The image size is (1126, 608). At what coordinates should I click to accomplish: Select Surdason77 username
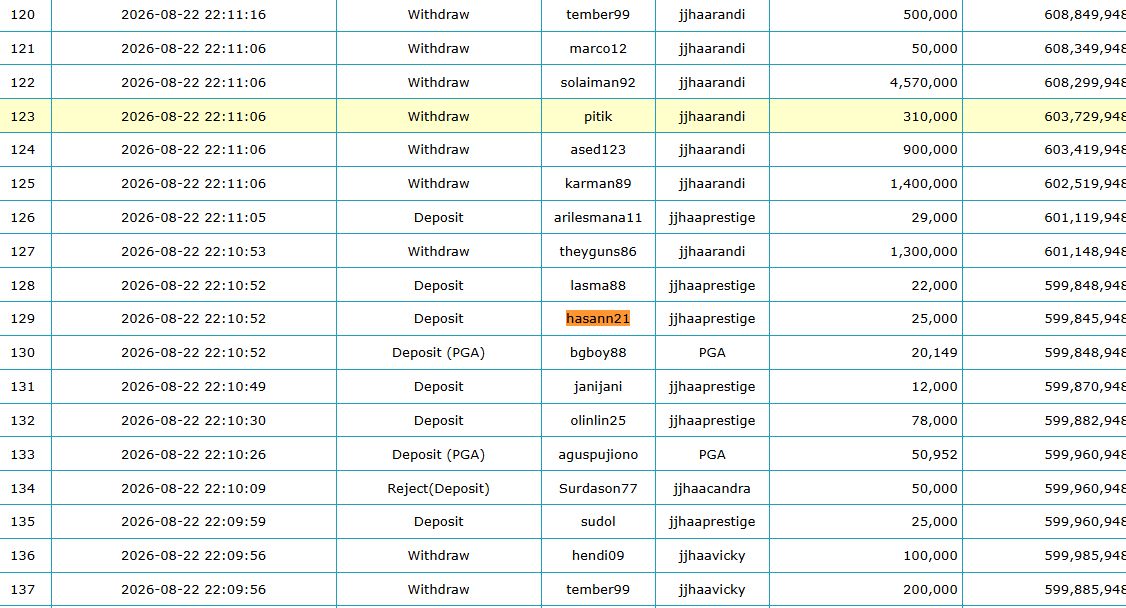[597, 488]
